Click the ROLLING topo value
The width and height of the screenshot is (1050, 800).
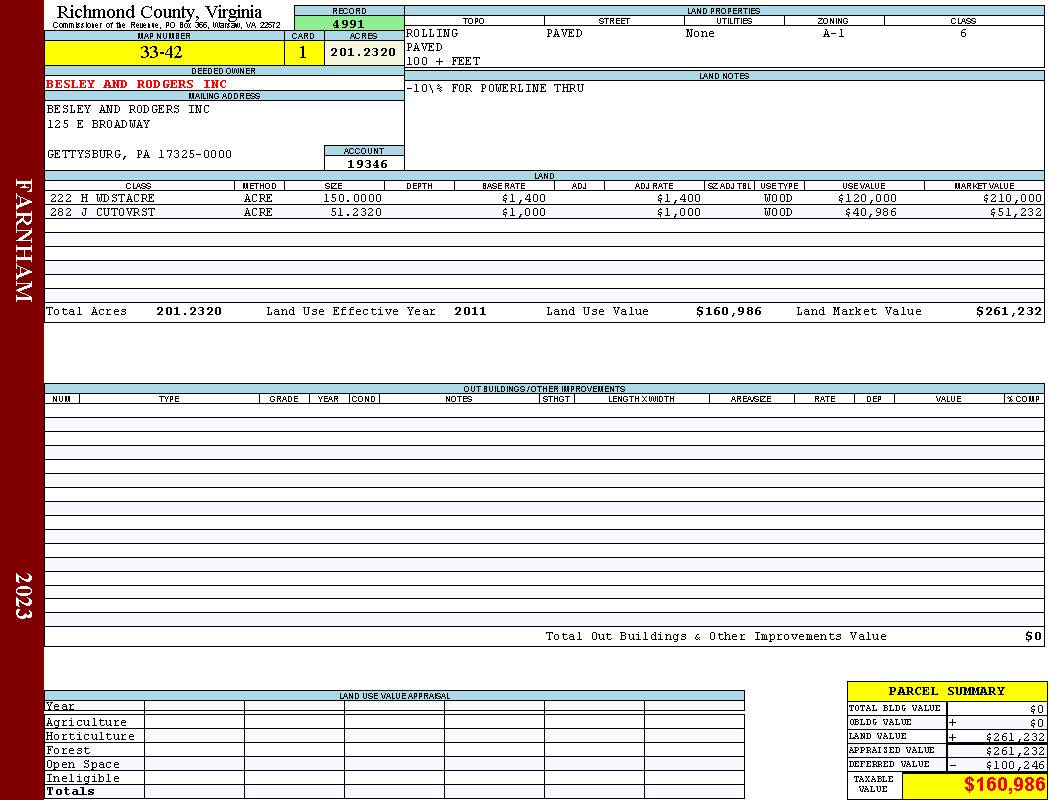(x=432, y=33)
